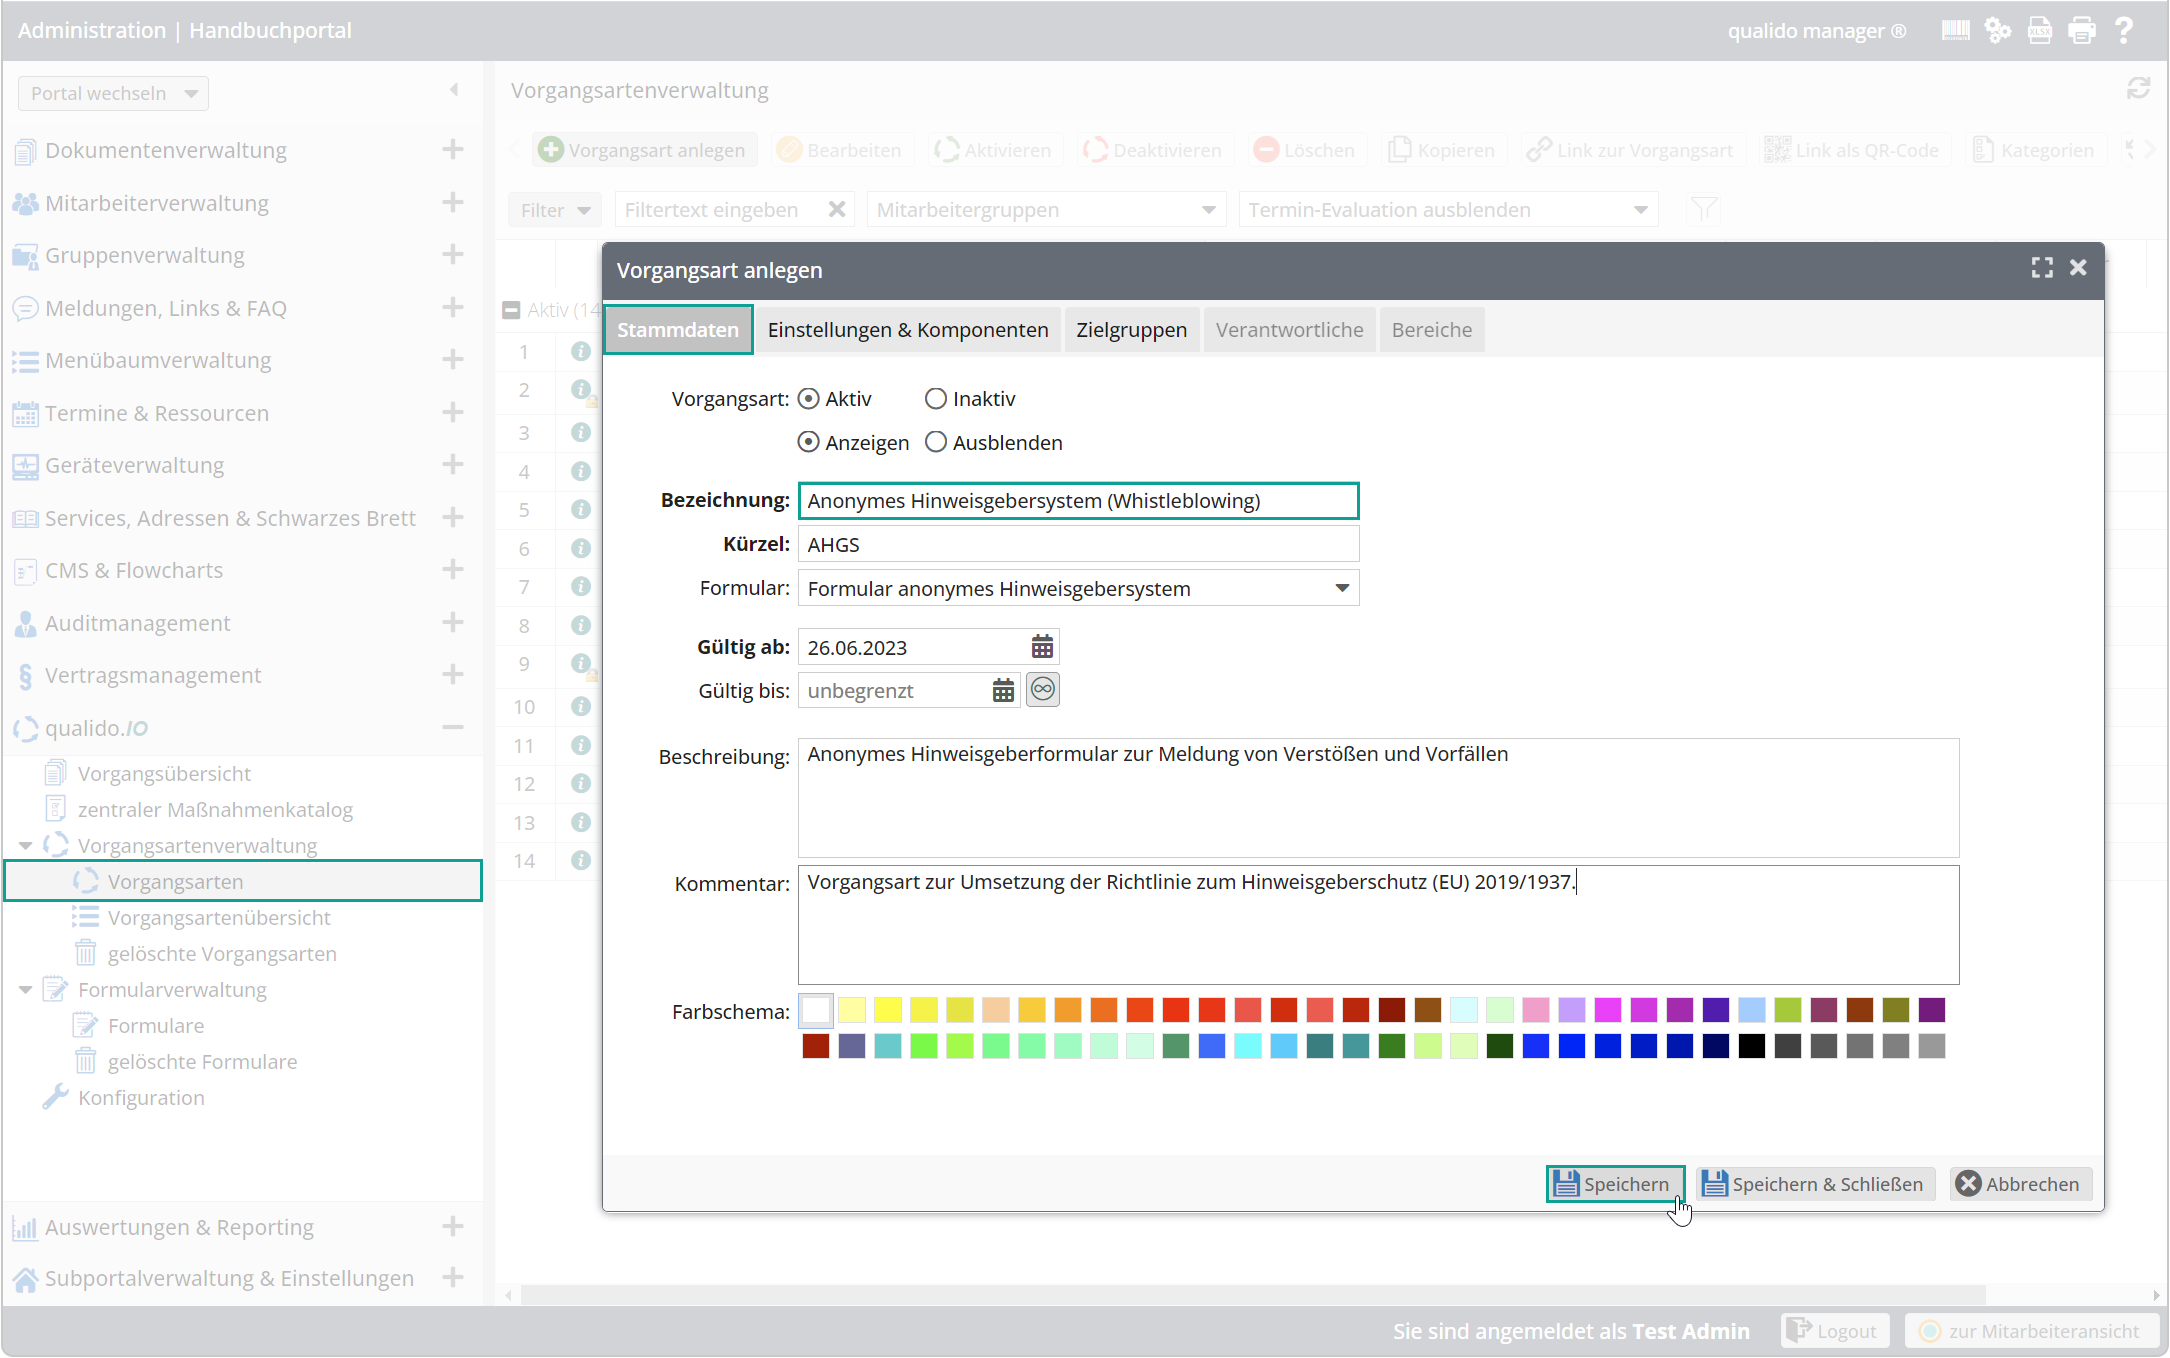Switch to zur Mitarbeiteransicht
Screen dimensions: 2170x1358
coord(2030,1331)
